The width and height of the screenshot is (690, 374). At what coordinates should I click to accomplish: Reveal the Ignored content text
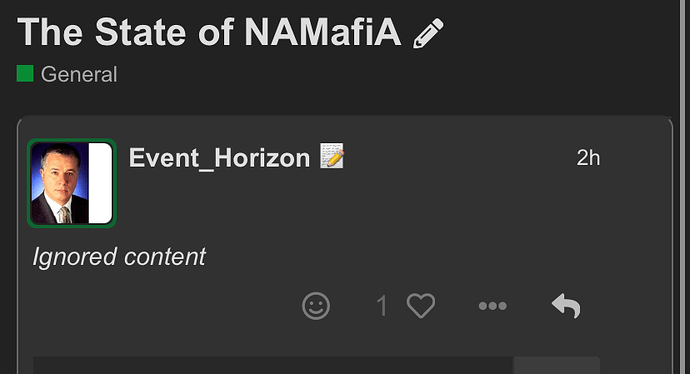(119, 257)
